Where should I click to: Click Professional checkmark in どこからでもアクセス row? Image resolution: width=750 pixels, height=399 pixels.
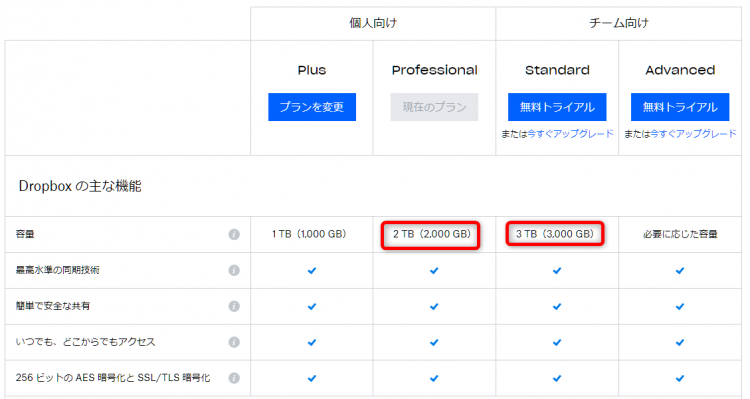(x=434, y=343)
